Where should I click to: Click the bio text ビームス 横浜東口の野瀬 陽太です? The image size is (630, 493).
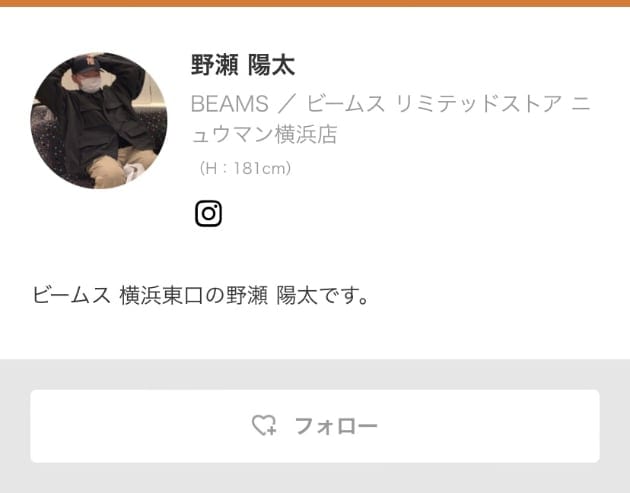tap(200, 296)
